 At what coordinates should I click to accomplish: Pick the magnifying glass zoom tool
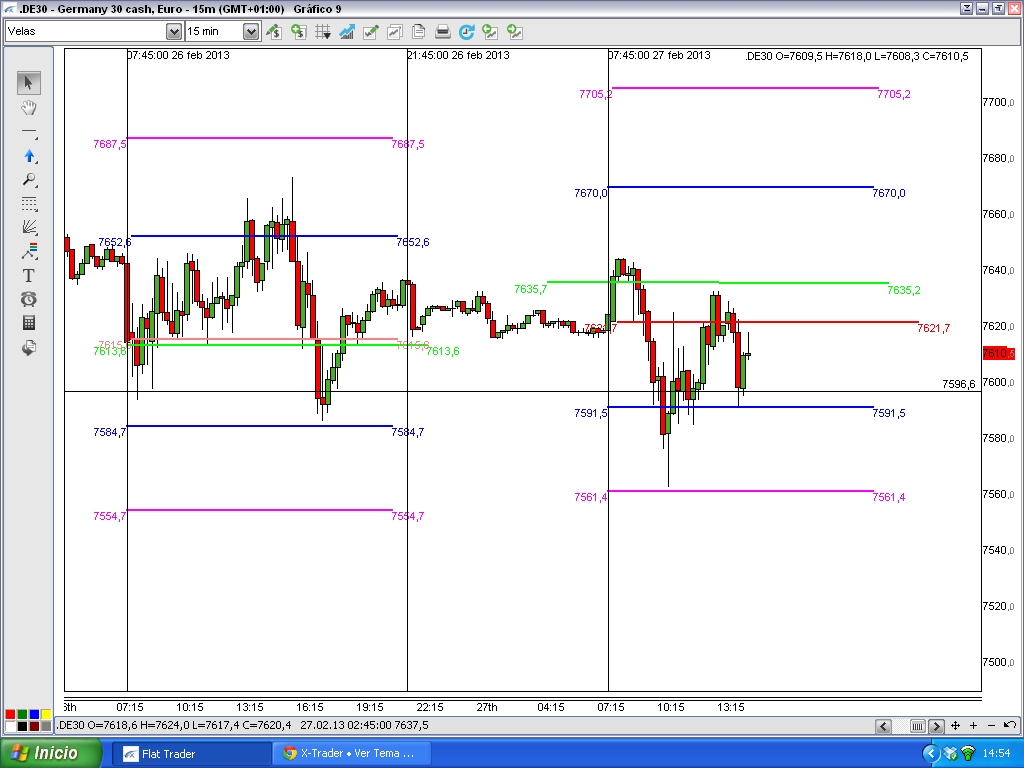tap(28, 180)
